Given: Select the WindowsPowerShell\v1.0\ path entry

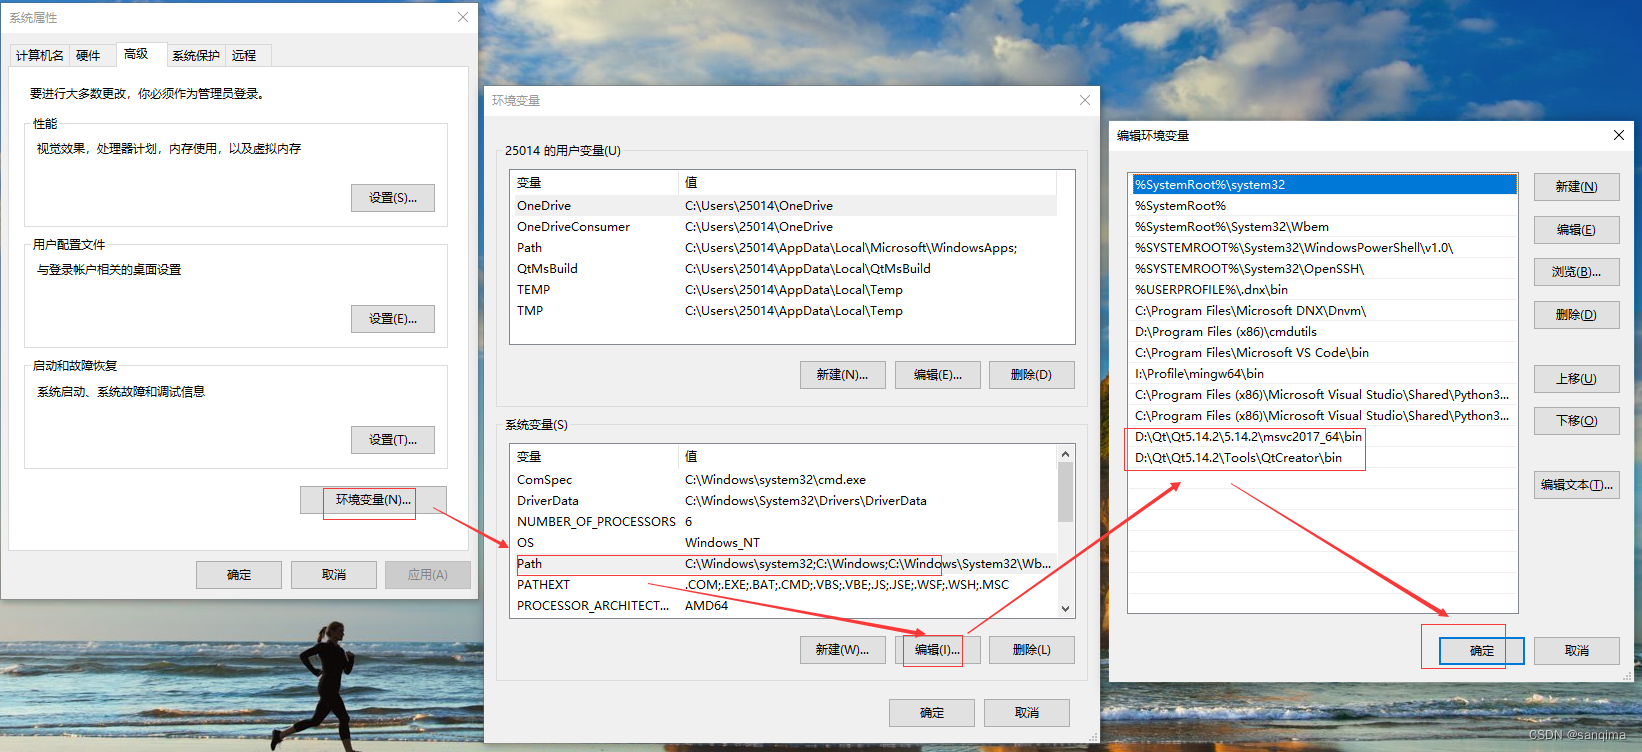Looking at the screenshot, I should click(x=1324, y=248).
